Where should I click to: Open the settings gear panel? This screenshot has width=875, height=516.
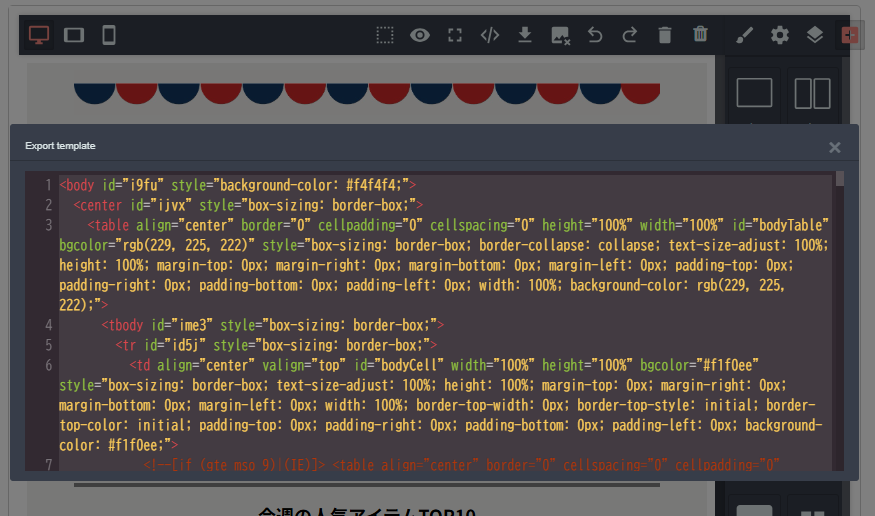coord(780,35)
